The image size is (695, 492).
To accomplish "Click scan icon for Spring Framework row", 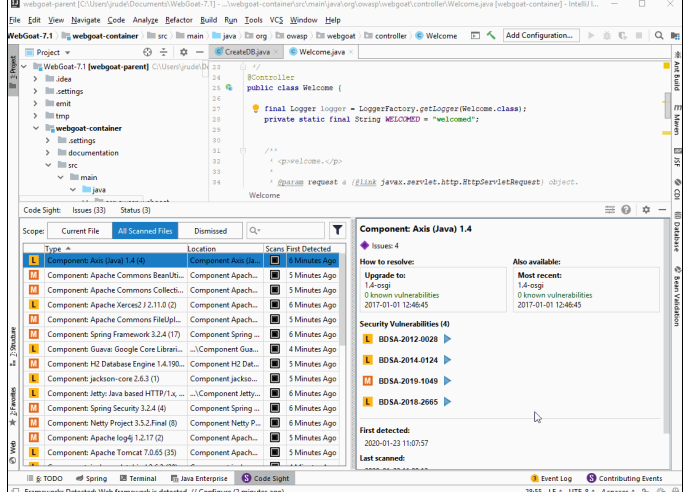I will click(x=275, y=334).
